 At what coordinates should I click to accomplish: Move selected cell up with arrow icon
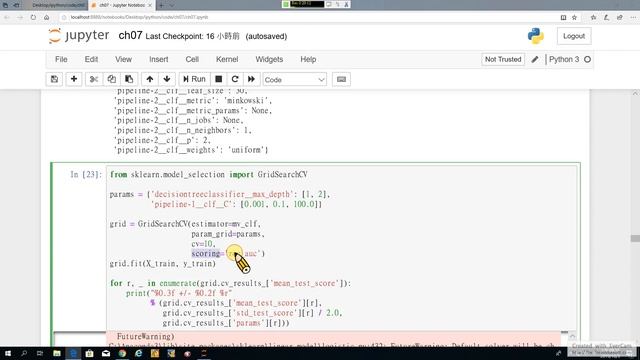[x=150, y=79]
